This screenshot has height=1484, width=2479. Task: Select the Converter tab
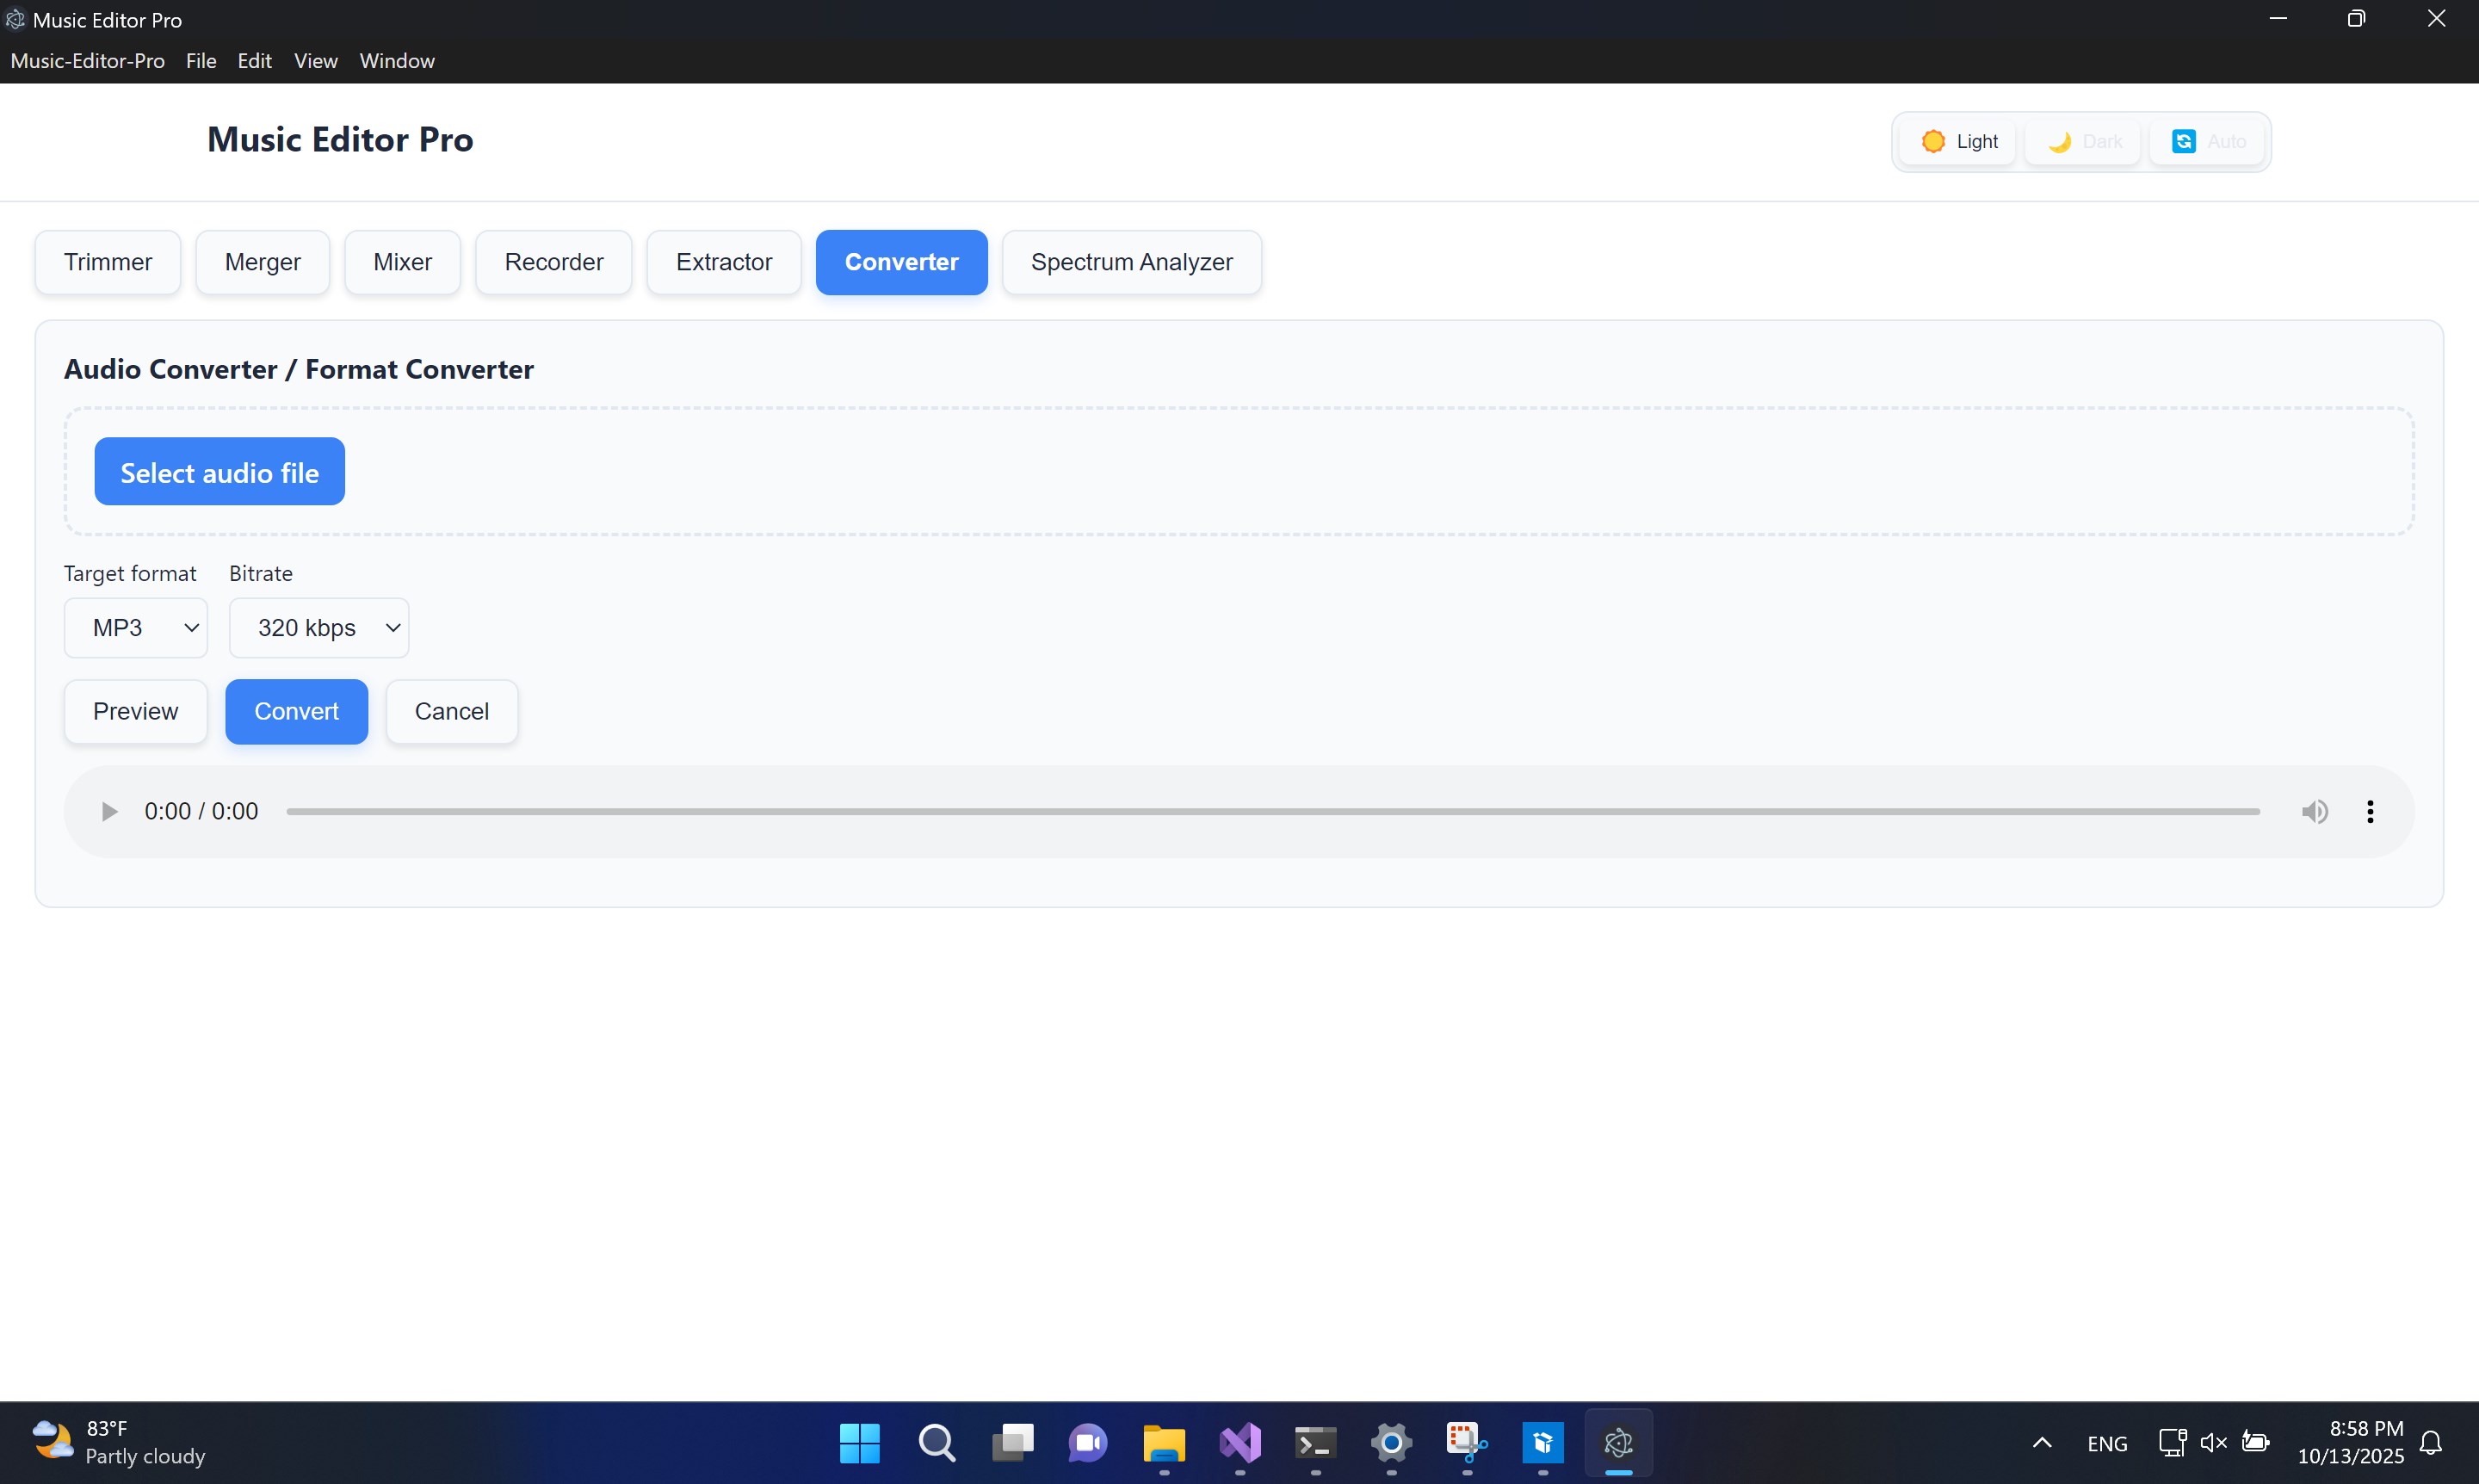(902, 262)
